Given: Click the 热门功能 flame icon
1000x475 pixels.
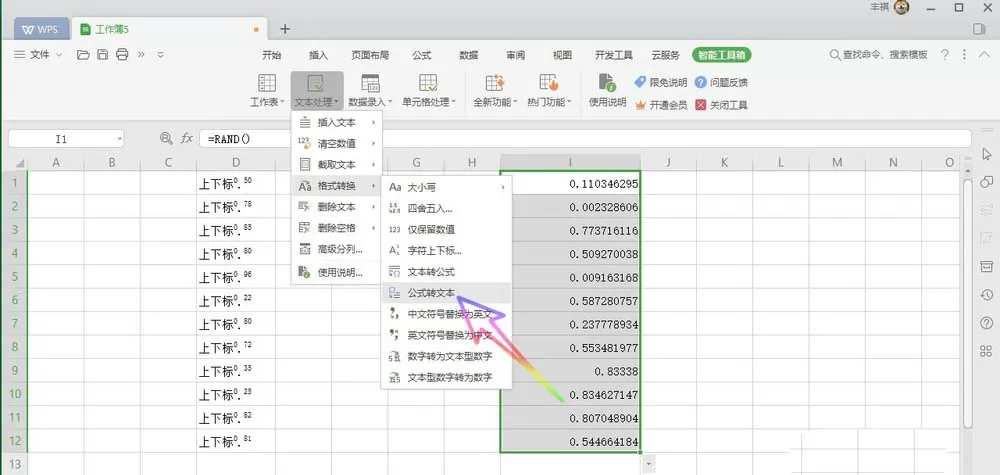Looking at the screenshot, I should 548,83.
